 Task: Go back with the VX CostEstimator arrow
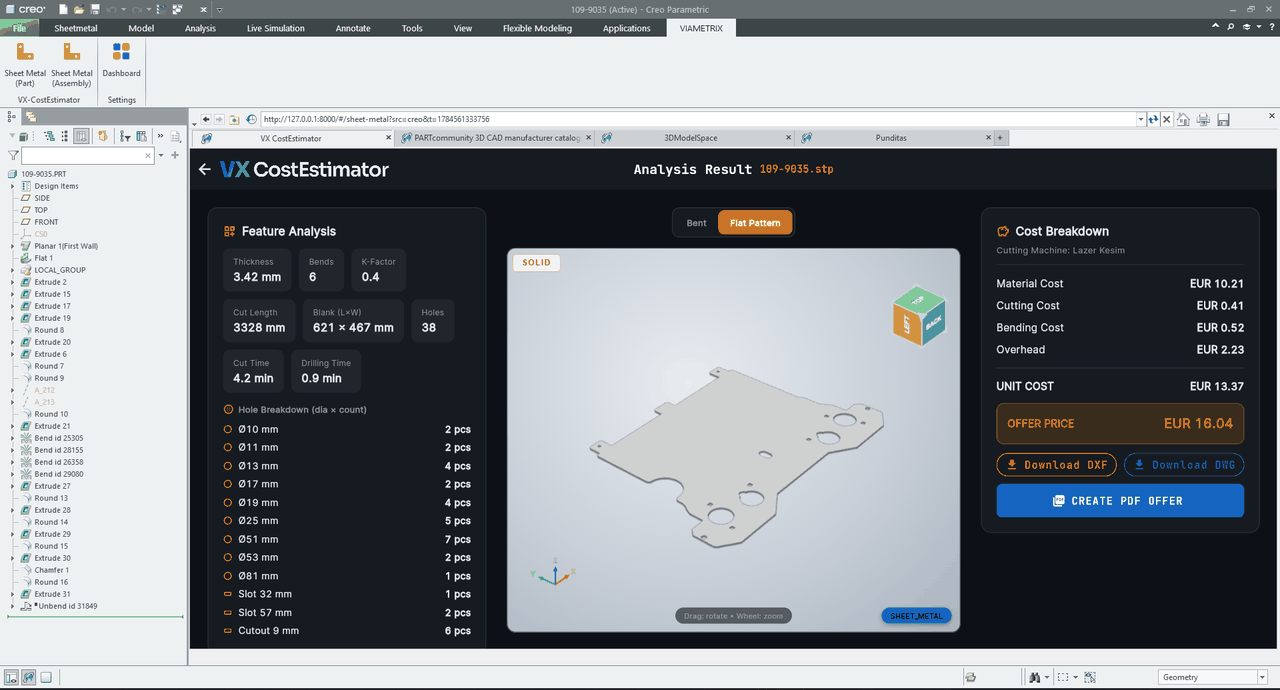click(x=205, y=169)
